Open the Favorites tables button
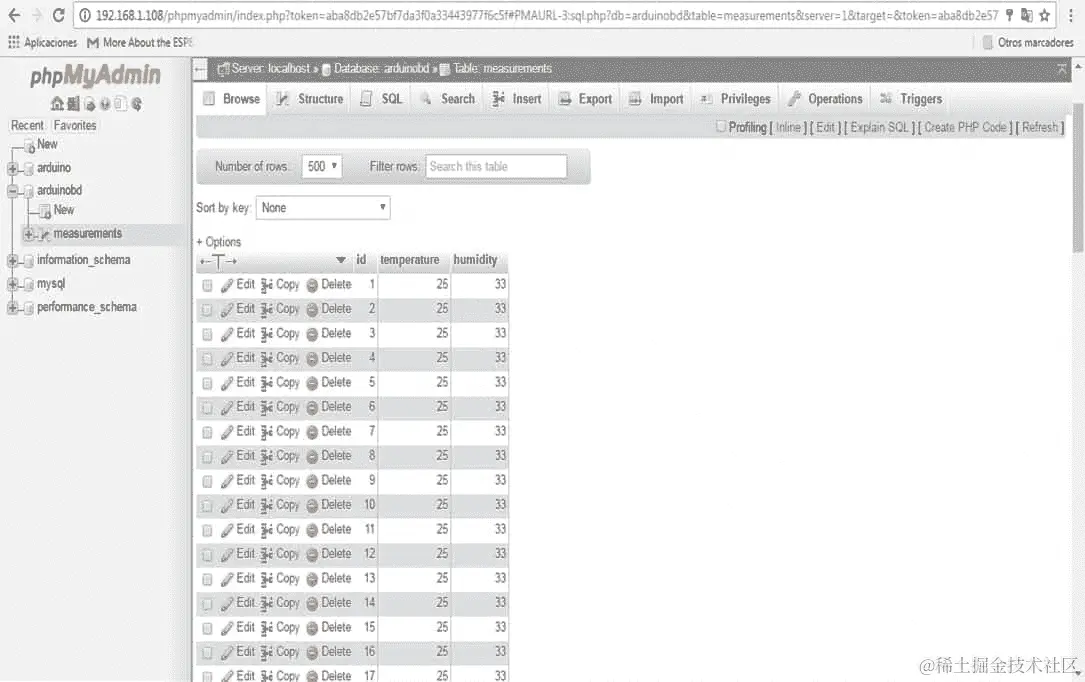The image size is (1085, 682). coord(75,125)
